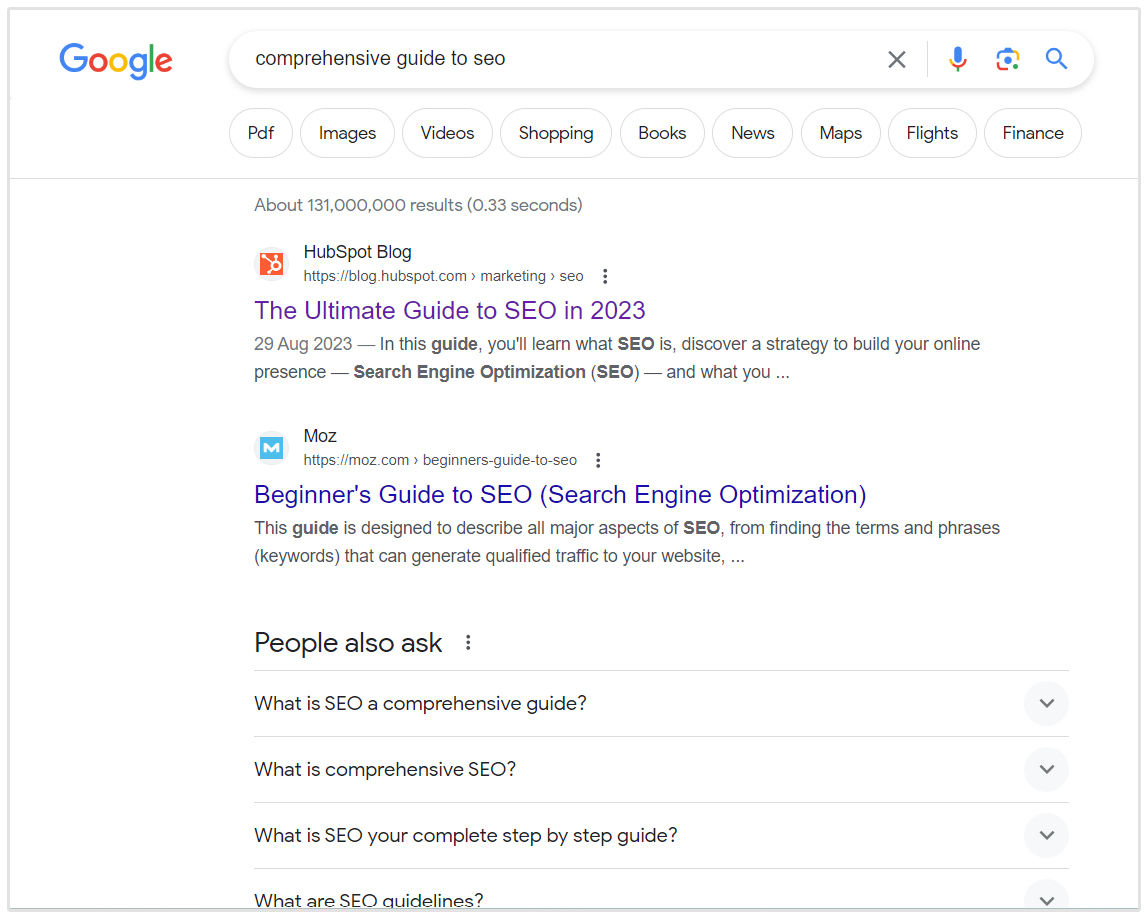Screen dimensions: 1148x919
Task: Click the HubSpot Blog favicon
Action: 271,263
